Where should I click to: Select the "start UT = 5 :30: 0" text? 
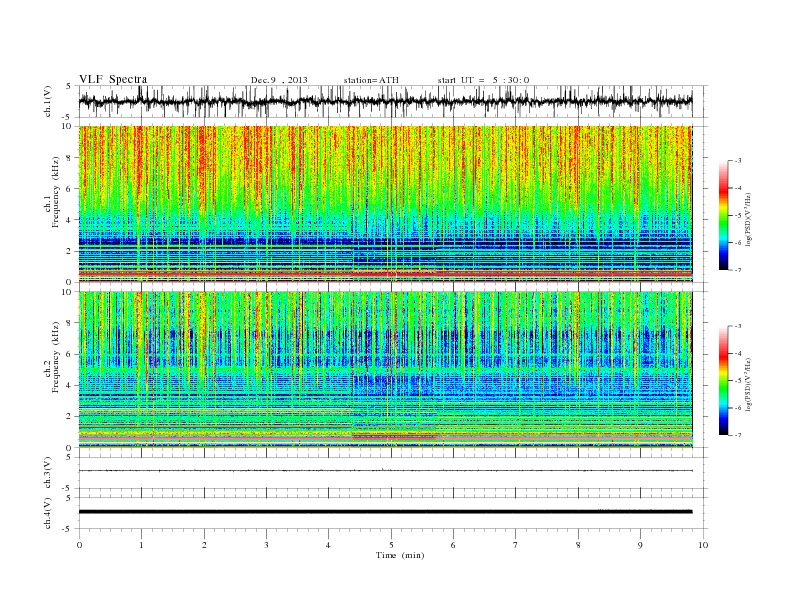(x=483, y=80)
